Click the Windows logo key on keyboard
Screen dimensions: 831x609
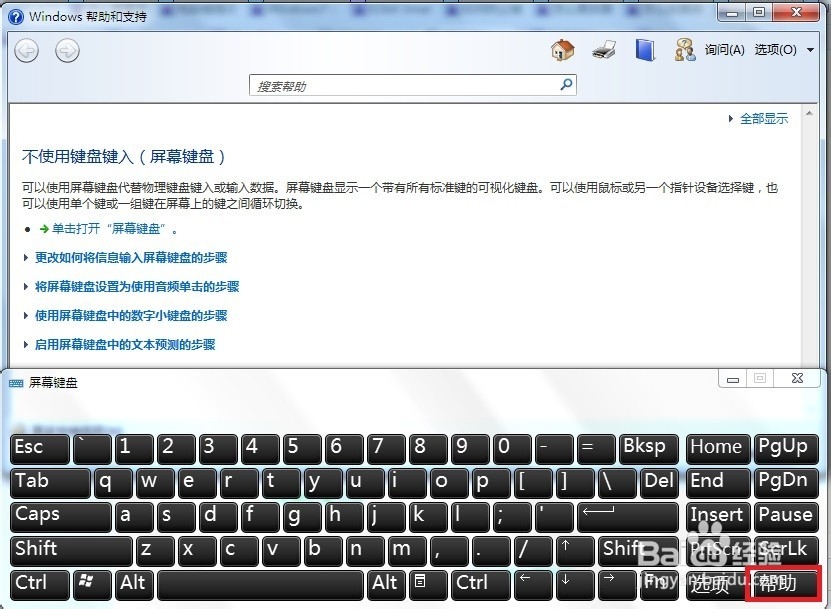point(93,585)
